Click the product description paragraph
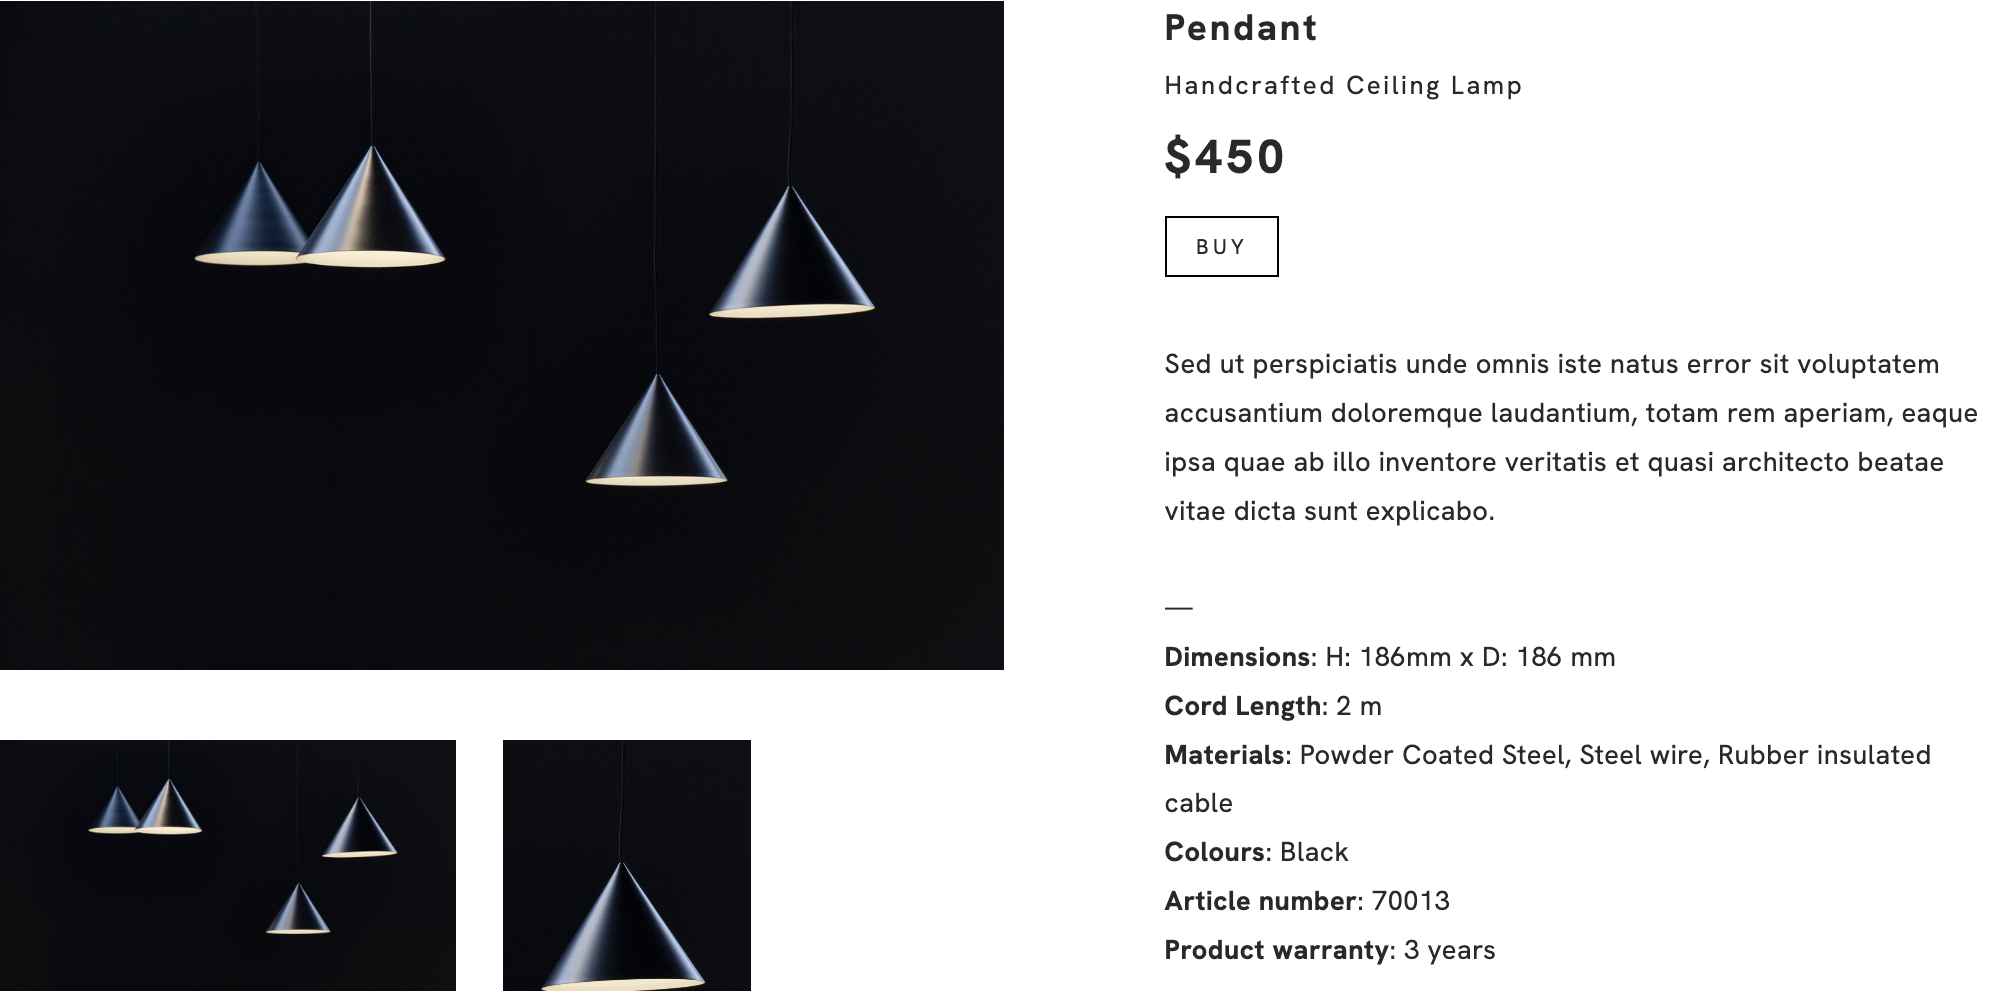 [1570, 437]
